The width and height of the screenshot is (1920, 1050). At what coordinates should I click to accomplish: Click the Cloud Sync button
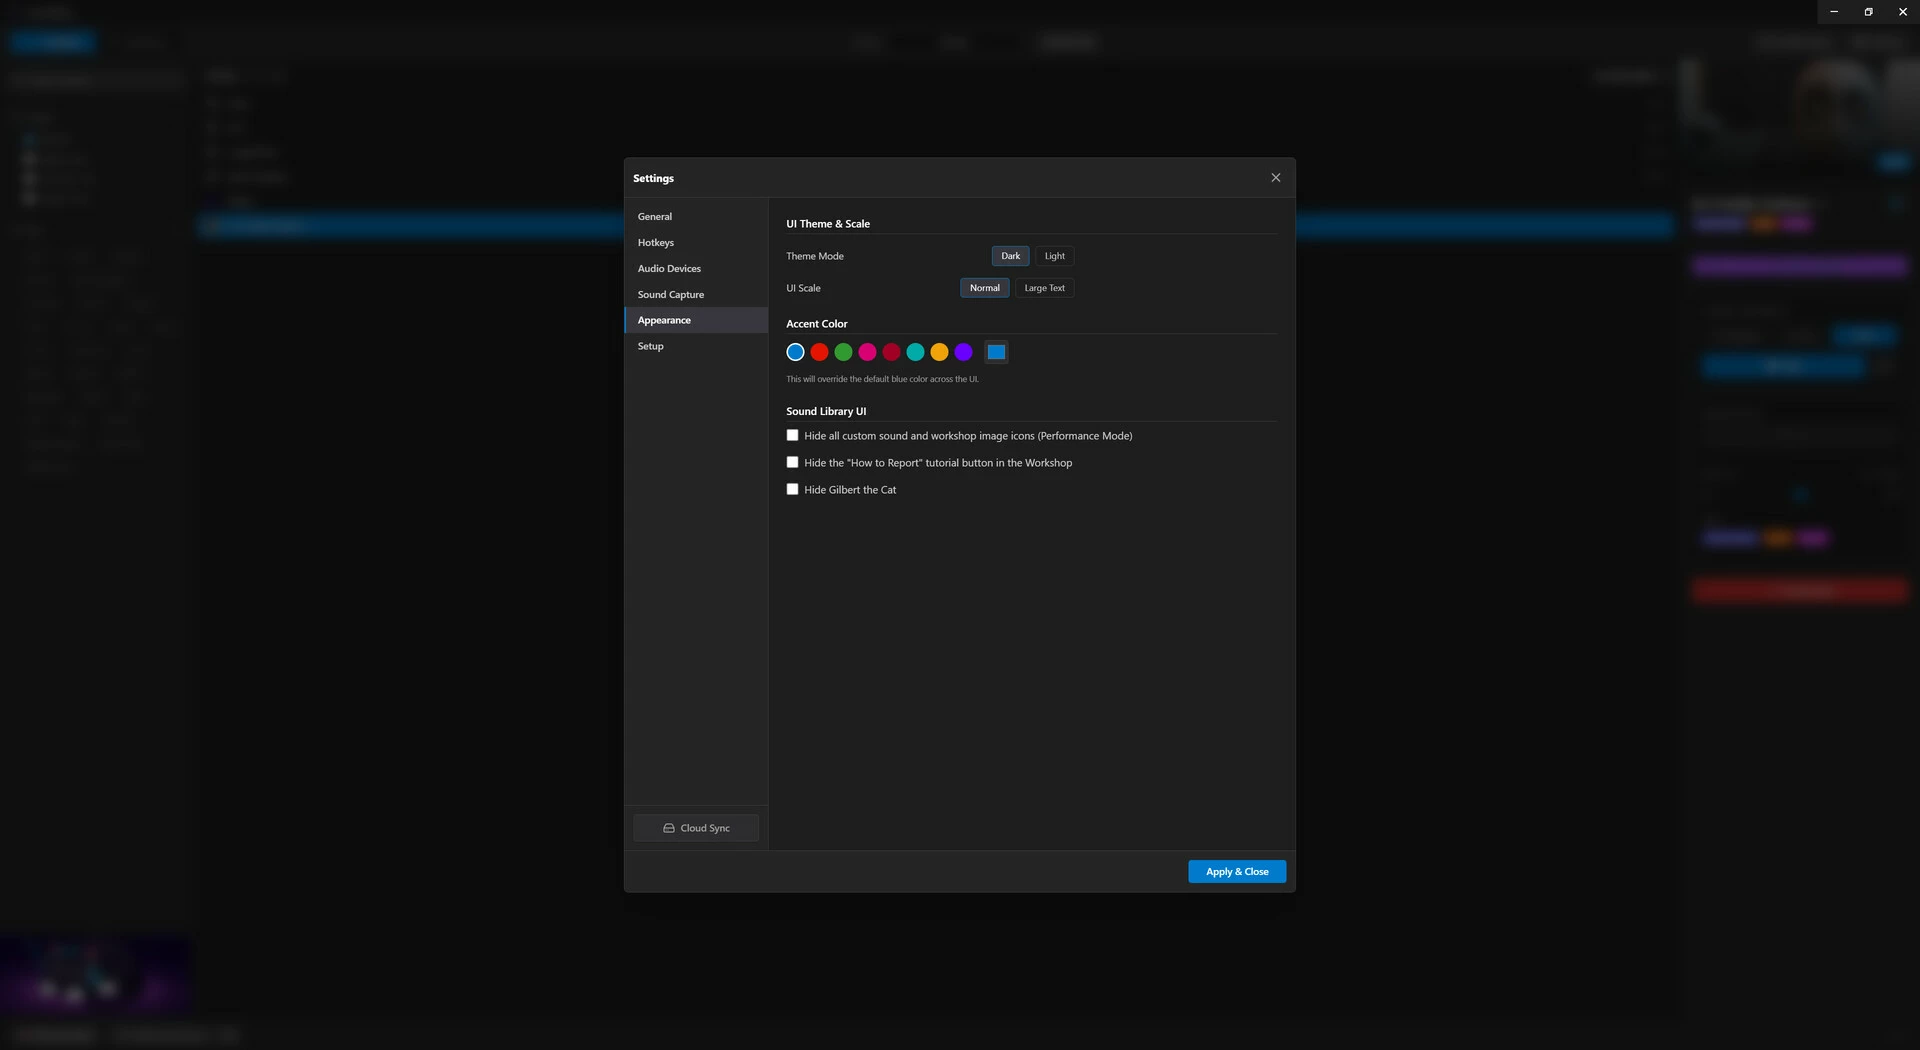696,828
